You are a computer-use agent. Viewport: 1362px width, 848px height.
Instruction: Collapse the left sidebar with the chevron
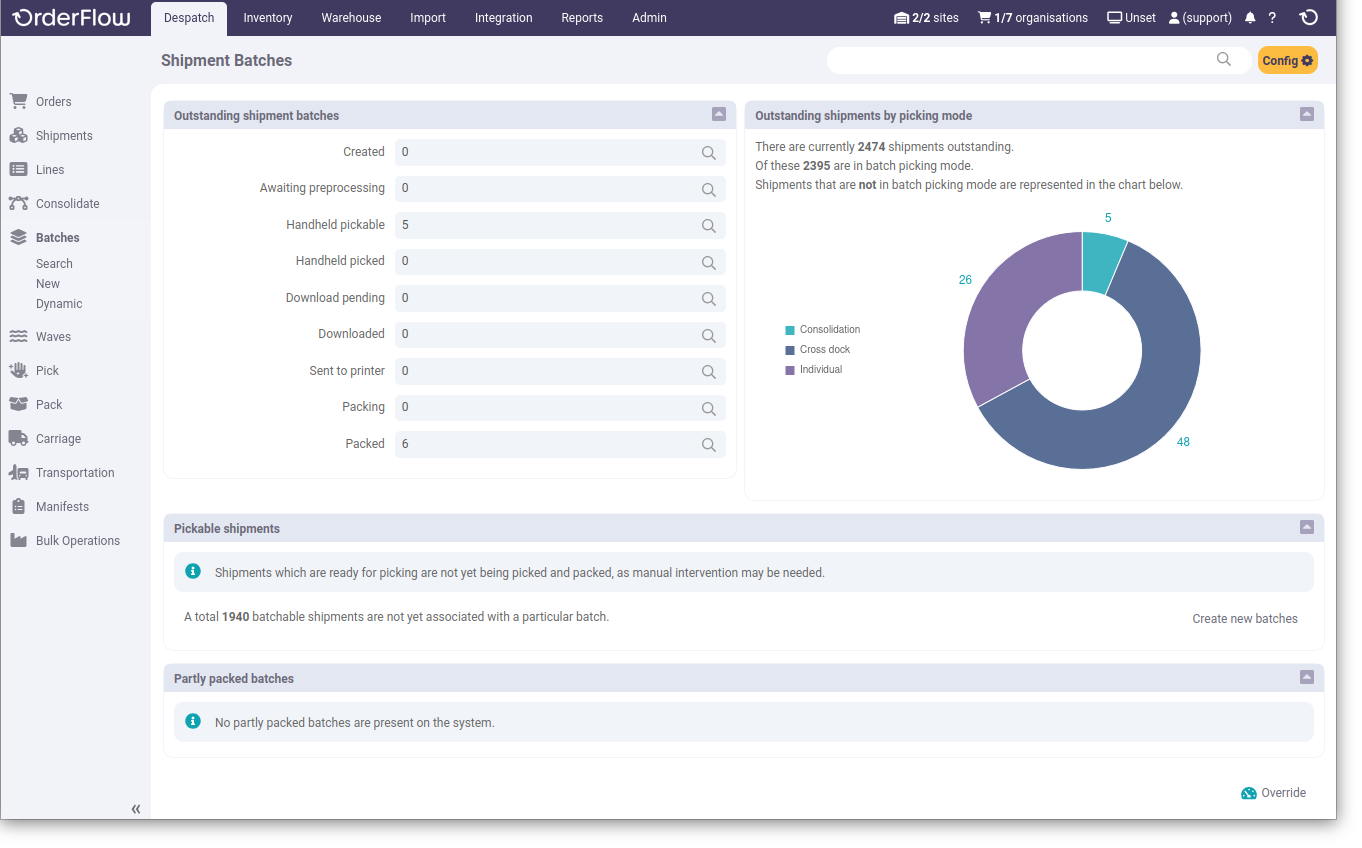pyautogui.click(x=135, y=809)
